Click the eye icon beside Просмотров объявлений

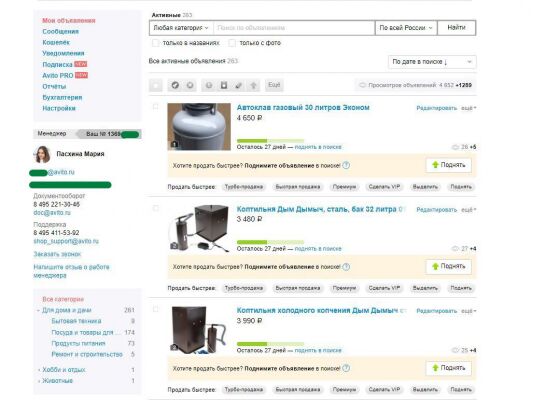tap(362, 85)
